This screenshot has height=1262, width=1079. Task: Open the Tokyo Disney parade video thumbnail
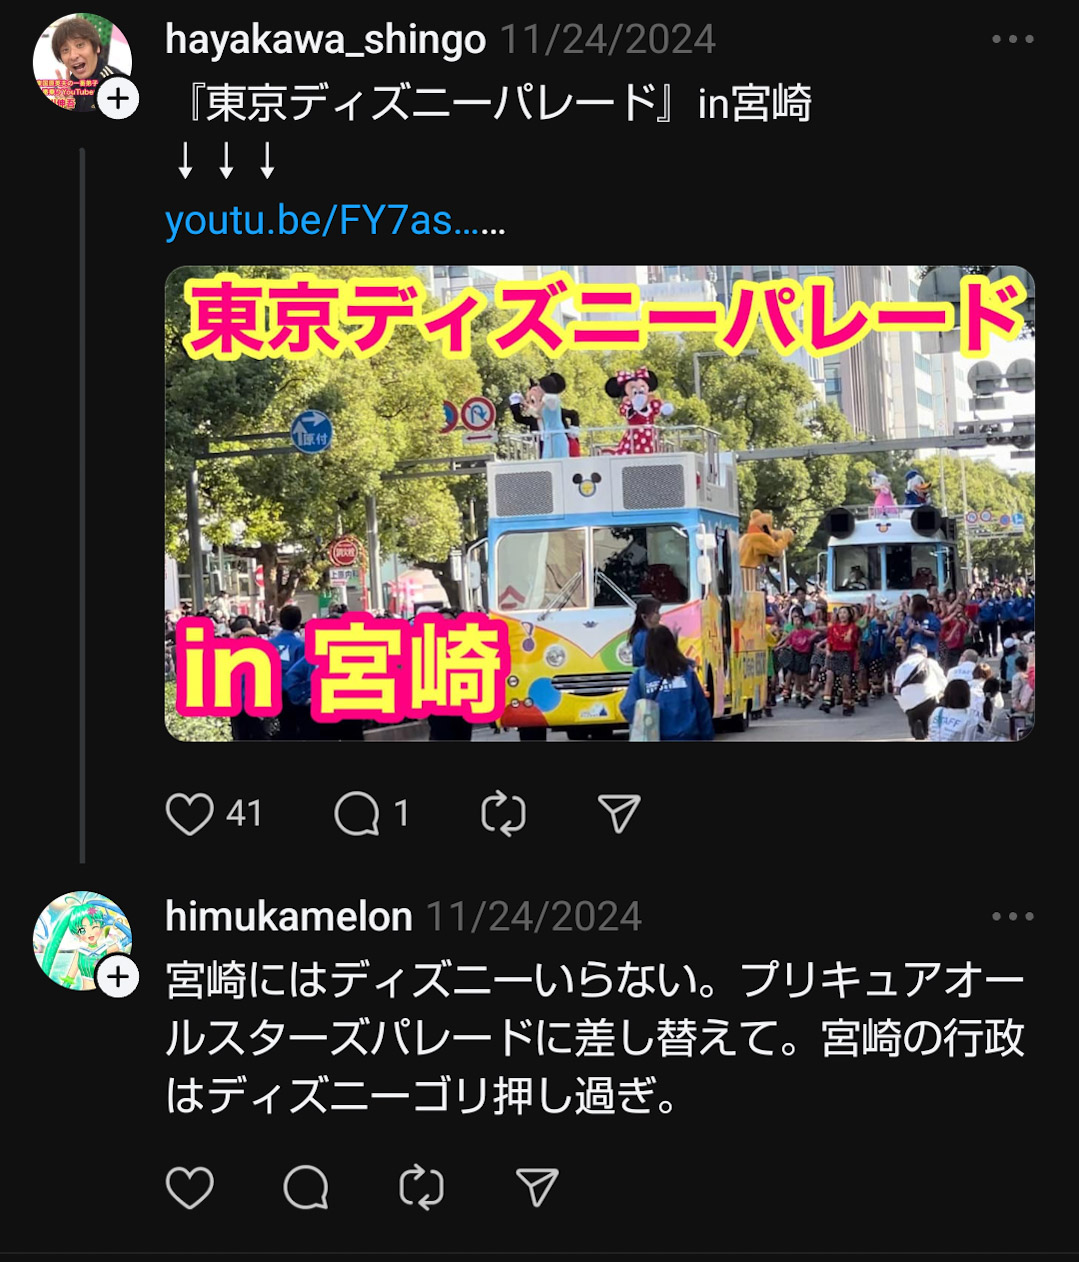point(600,503)
